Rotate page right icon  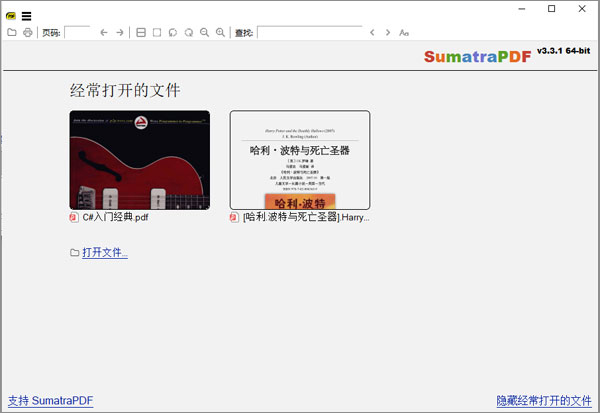click(189, 33)
